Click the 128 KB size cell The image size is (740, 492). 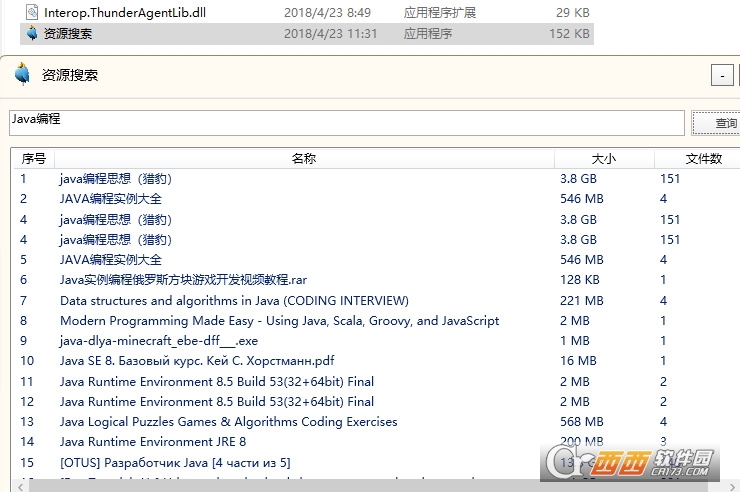coord(580,280)
